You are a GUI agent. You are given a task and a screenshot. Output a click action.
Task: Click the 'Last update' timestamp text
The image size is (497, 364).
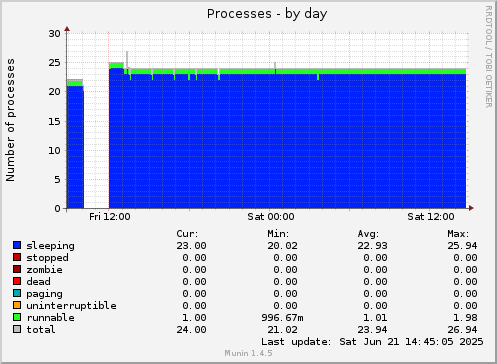(372, 342)
